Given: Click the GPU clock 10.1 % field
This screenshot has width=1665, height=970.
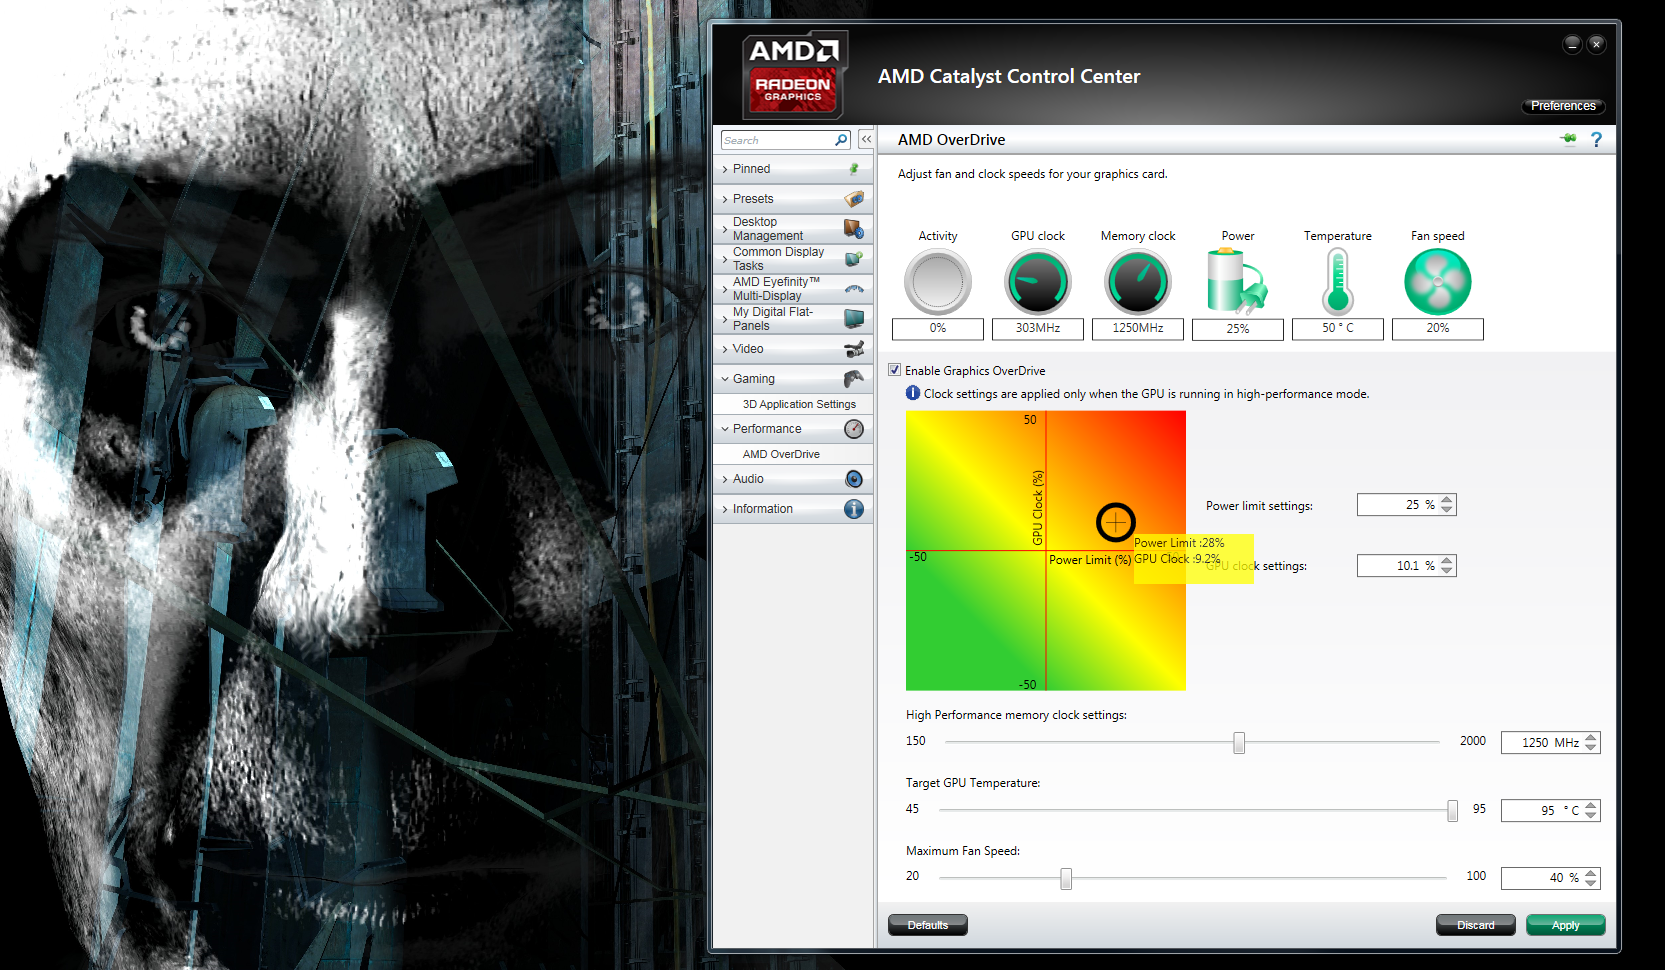Looking at the screenshot, I should [x=1406, y=565].
